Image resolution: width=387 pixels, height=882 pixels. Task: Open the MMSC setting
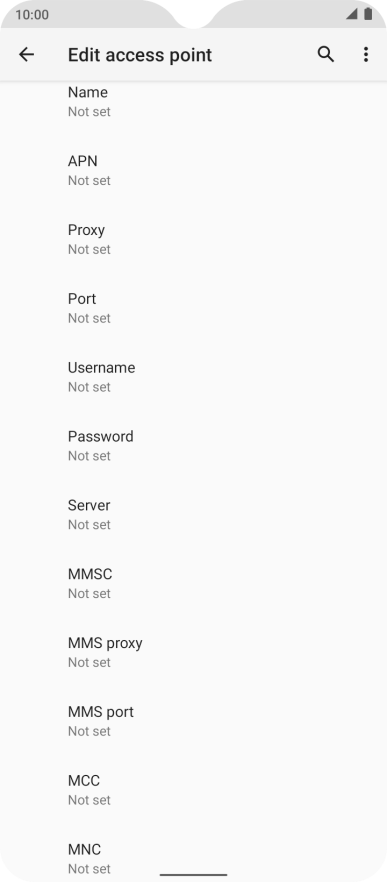194,583
